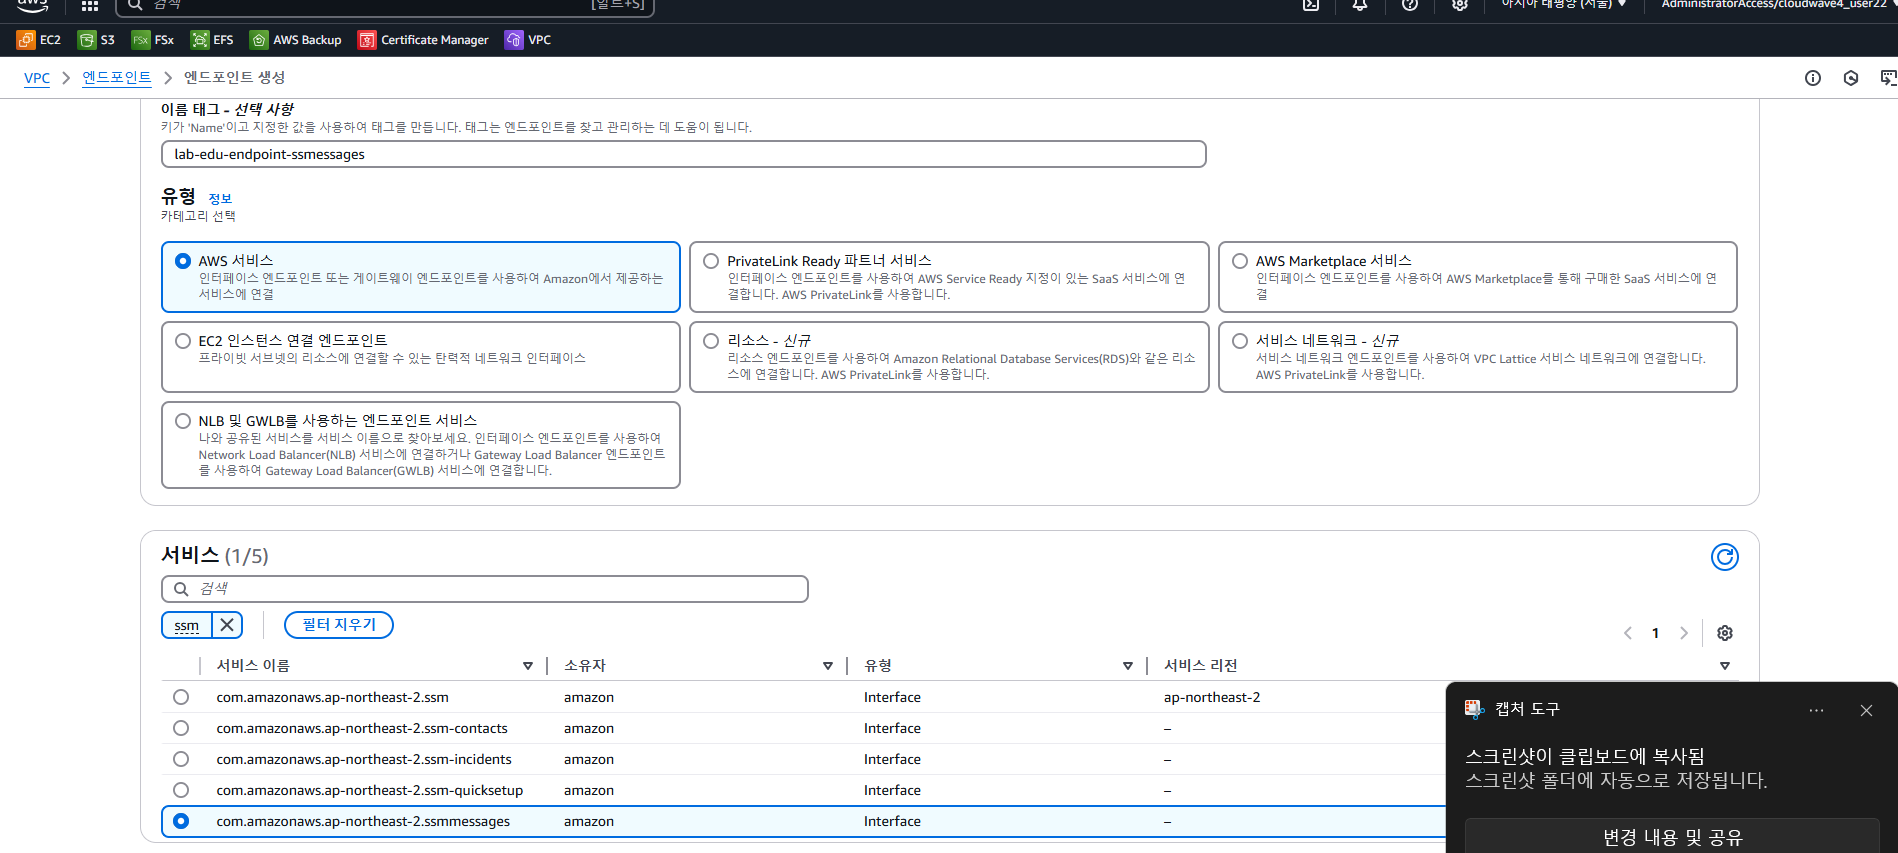
Task: Go to next page of services
Action: (x=1684, y=633)
